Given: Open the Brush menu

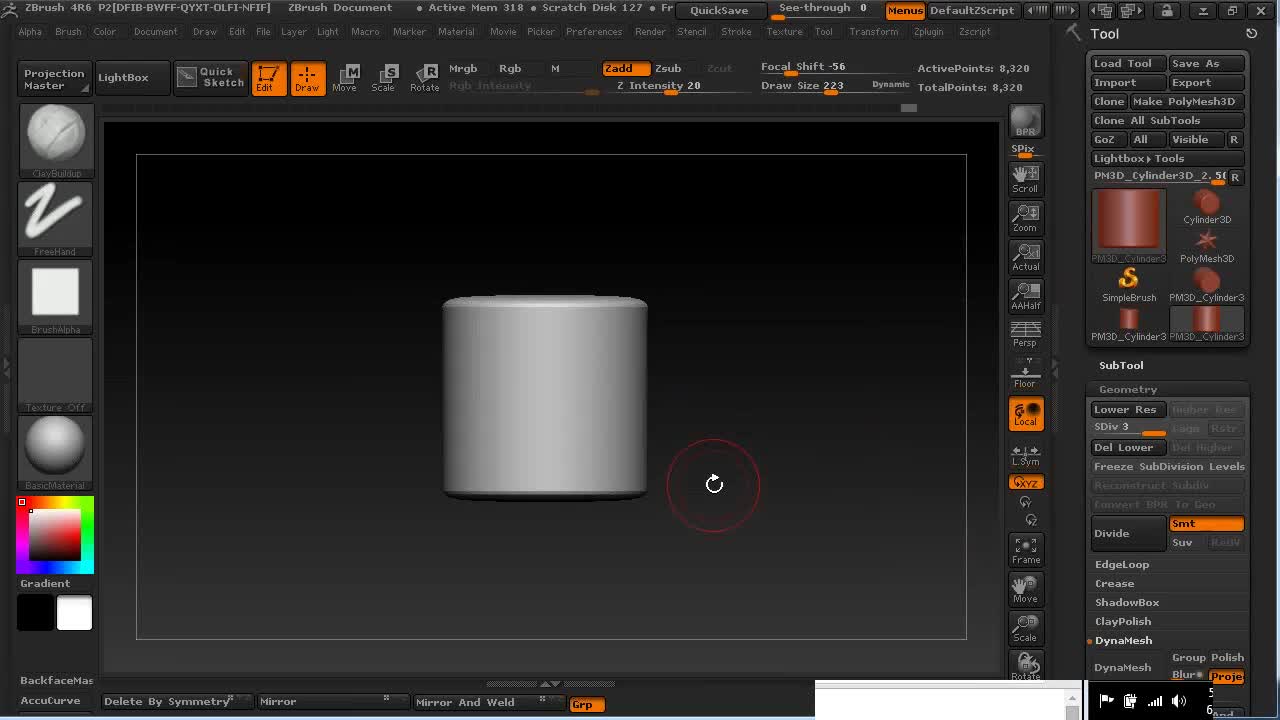Looking at the screenshot, I should pyautogui.click(x=68, y=31).
